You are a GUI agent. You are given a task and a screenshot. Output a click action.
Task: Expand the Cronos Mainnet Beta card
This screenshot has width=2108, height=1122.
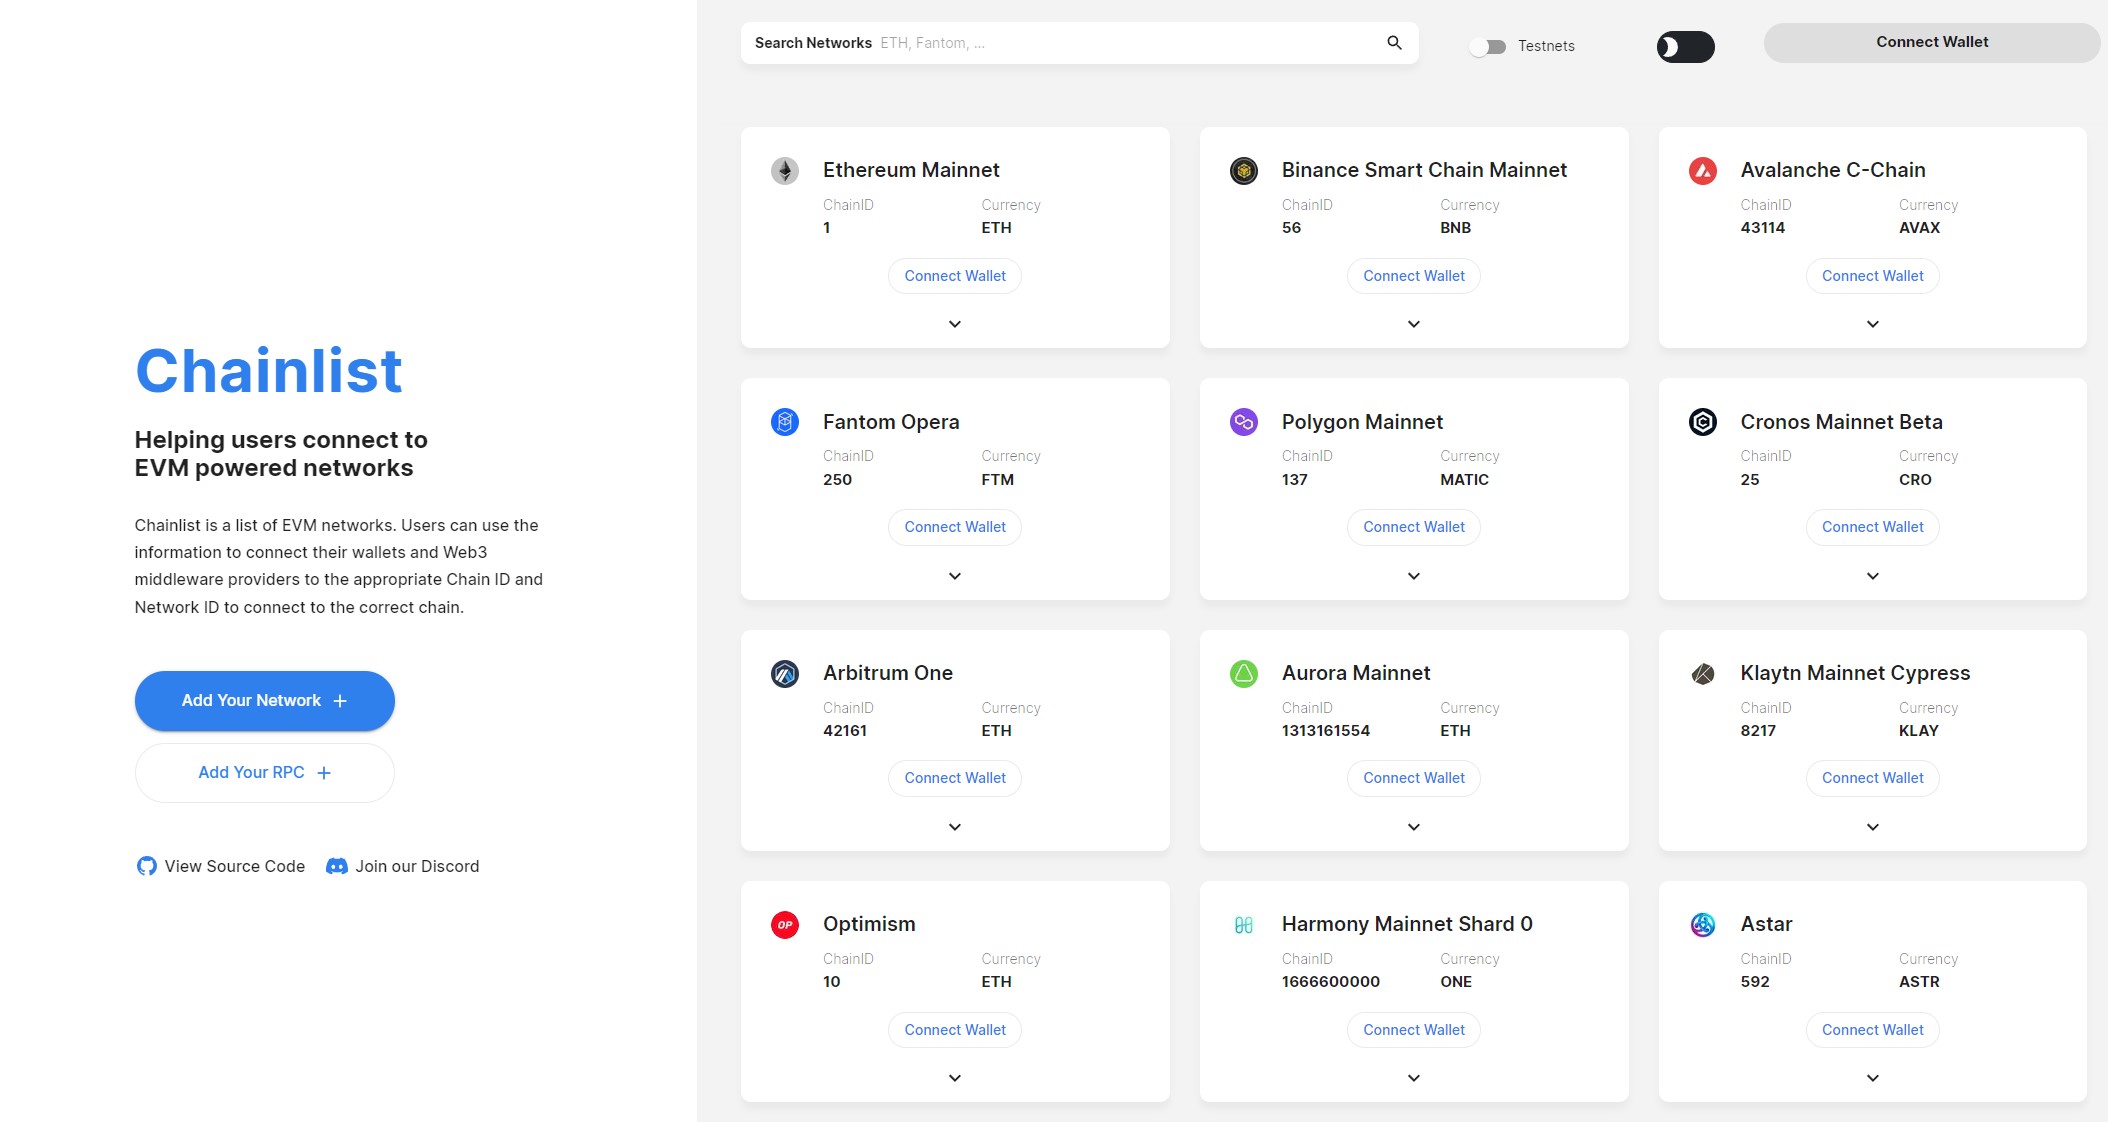pos(1873,576)
